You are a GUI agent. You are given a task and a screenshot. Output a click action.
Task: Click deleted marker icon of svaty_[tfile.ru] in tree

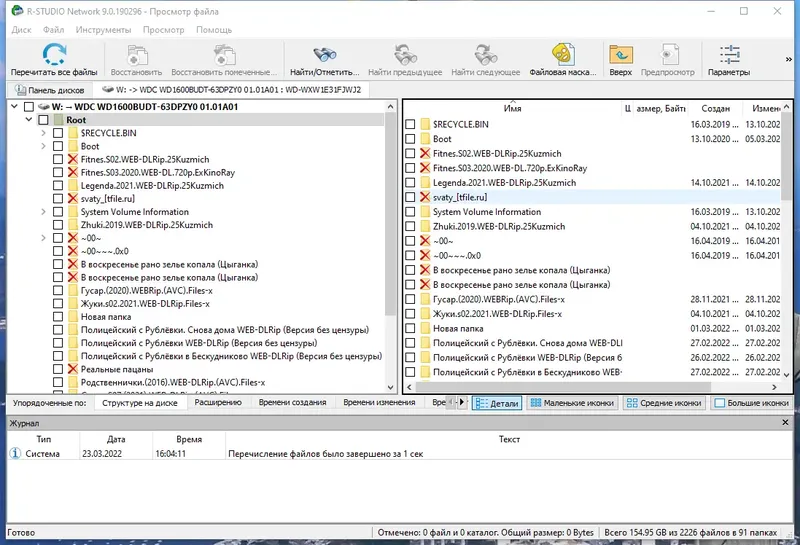[x=72, y=199]
